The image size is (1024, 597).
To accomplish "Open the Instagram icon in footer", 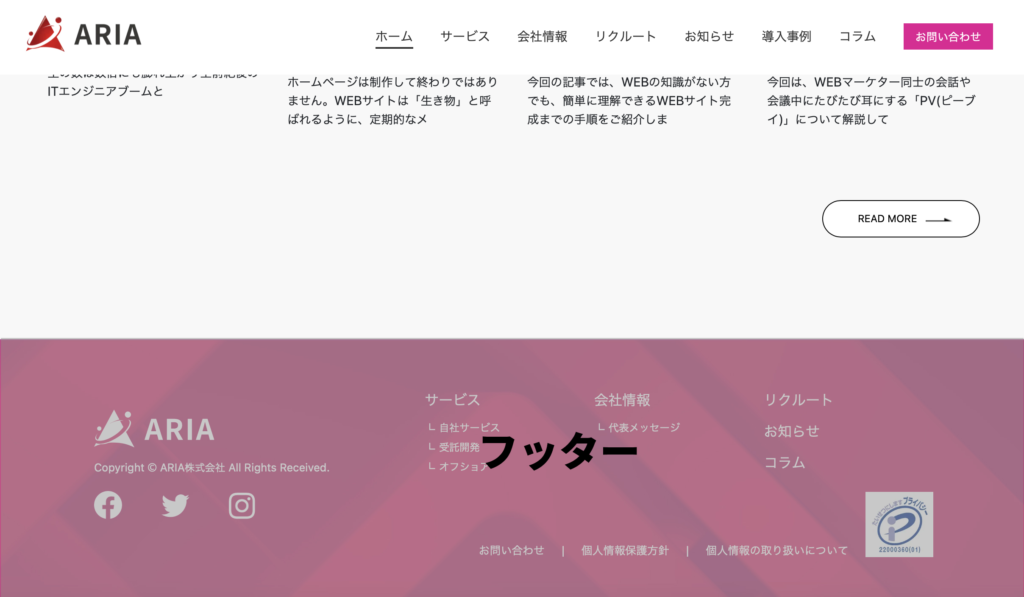I will [242, 506].
